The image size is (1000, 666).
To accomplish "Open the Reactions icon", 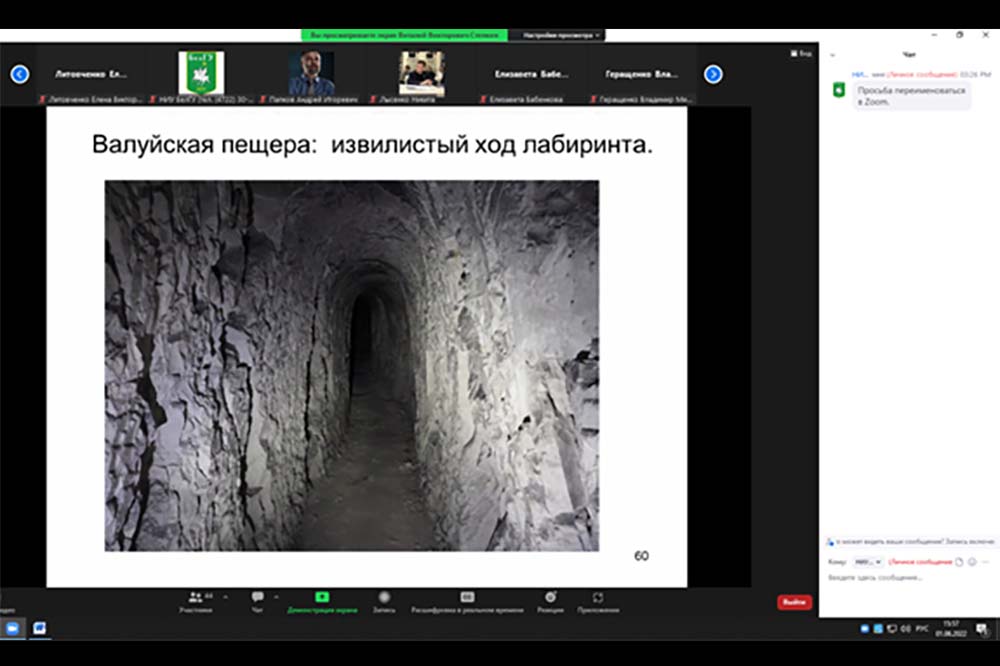I will (550, 597).
